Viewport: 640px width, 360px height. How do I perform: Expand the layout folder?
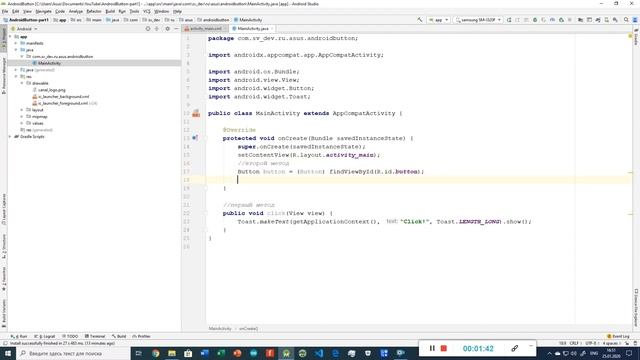[x=22, y=110]
